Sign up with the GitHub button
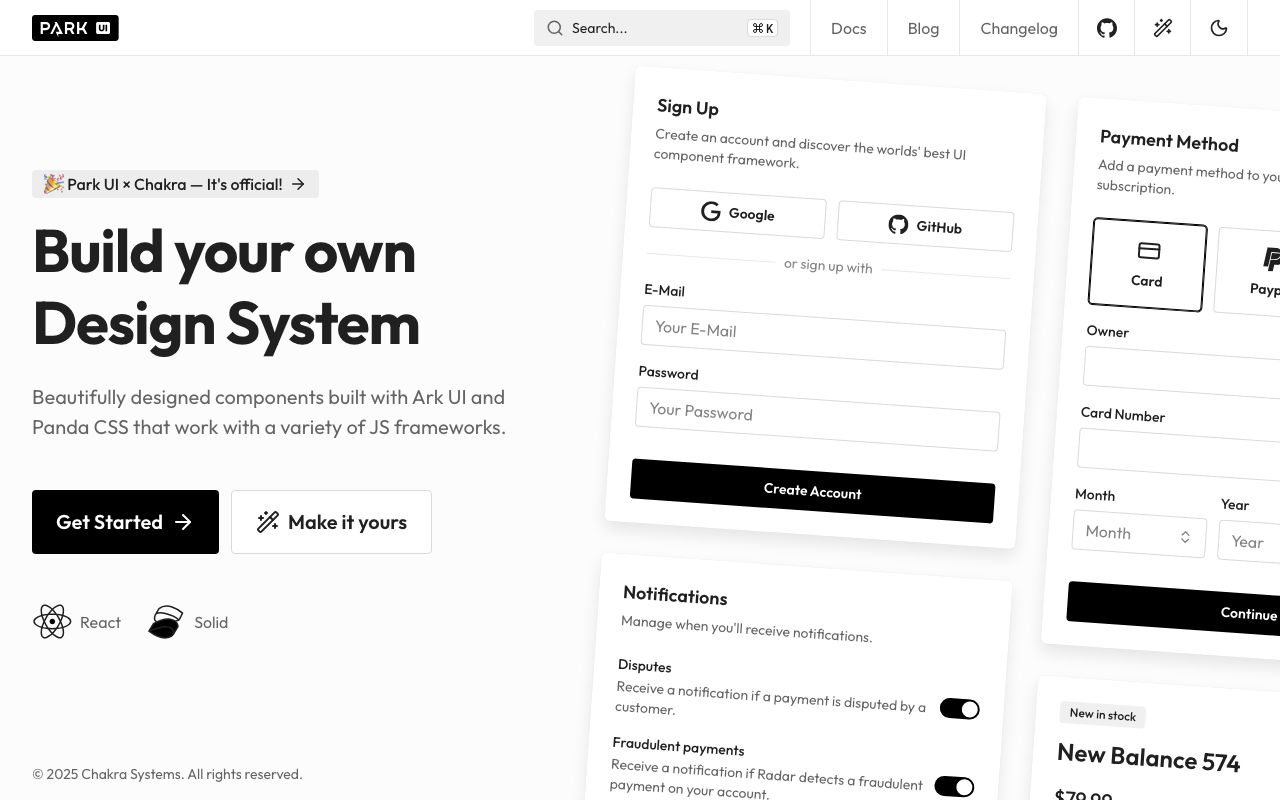 (x=925, y=226)
